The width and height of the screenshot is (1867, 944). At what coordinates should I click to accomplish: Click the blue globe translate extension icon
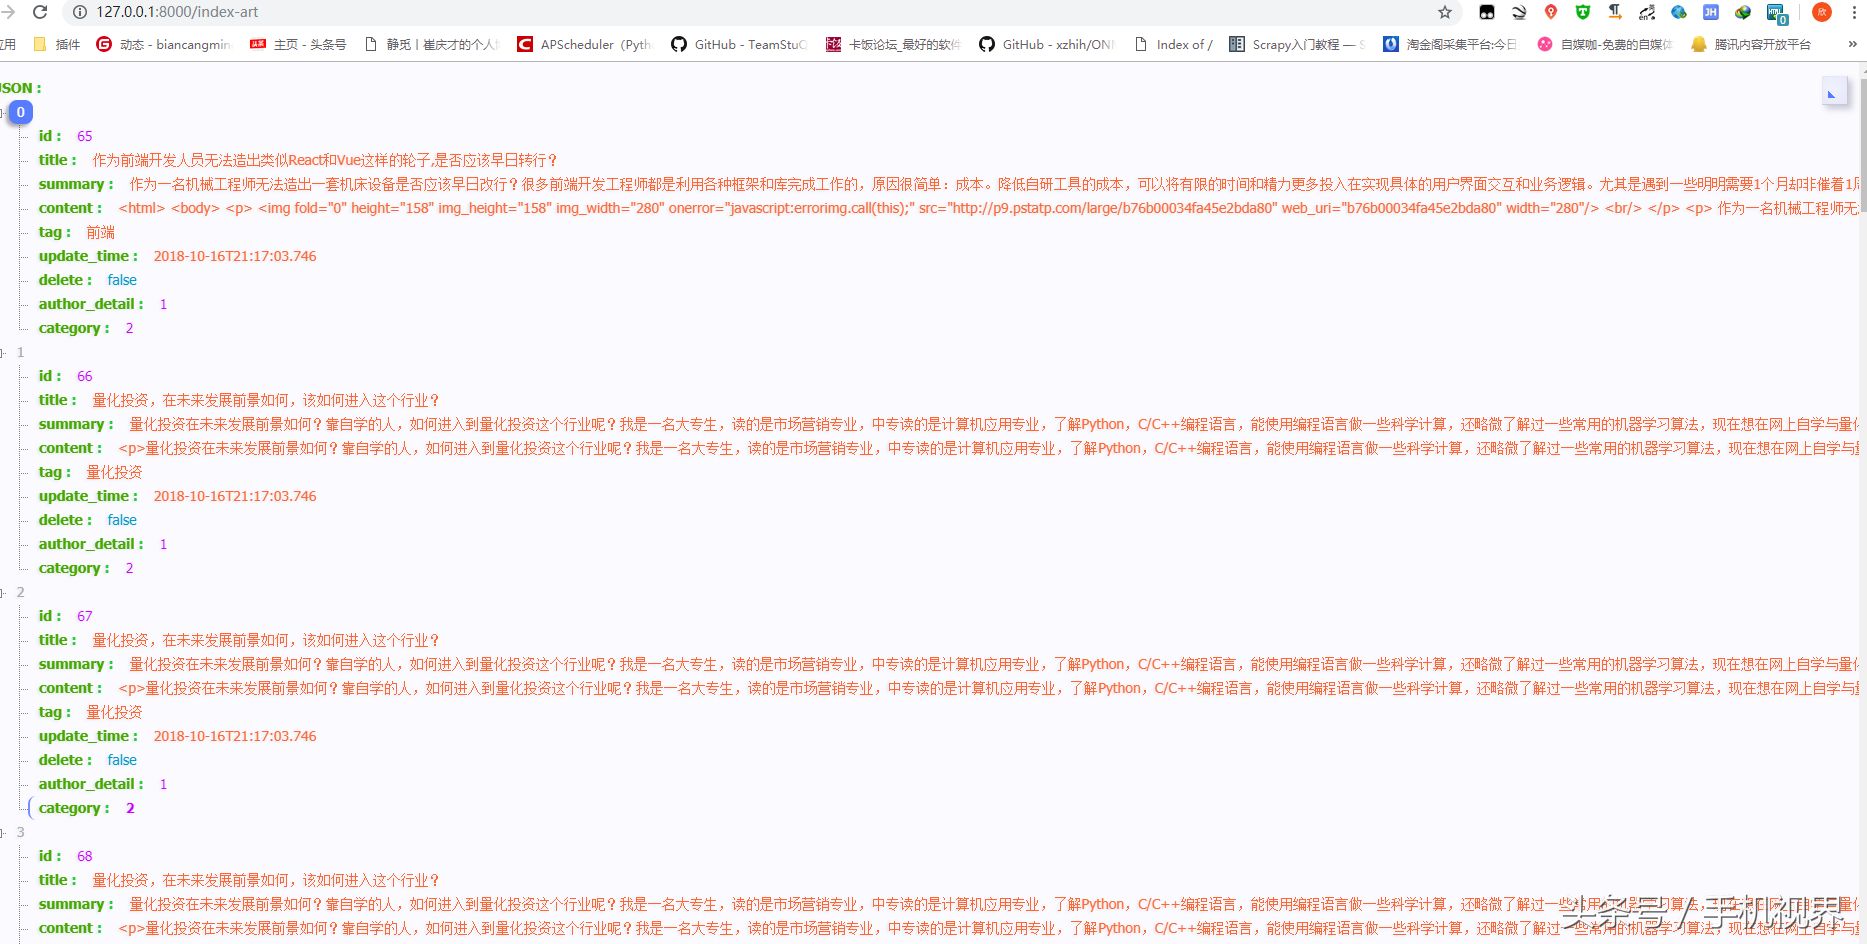click(x=1679, y=13)
